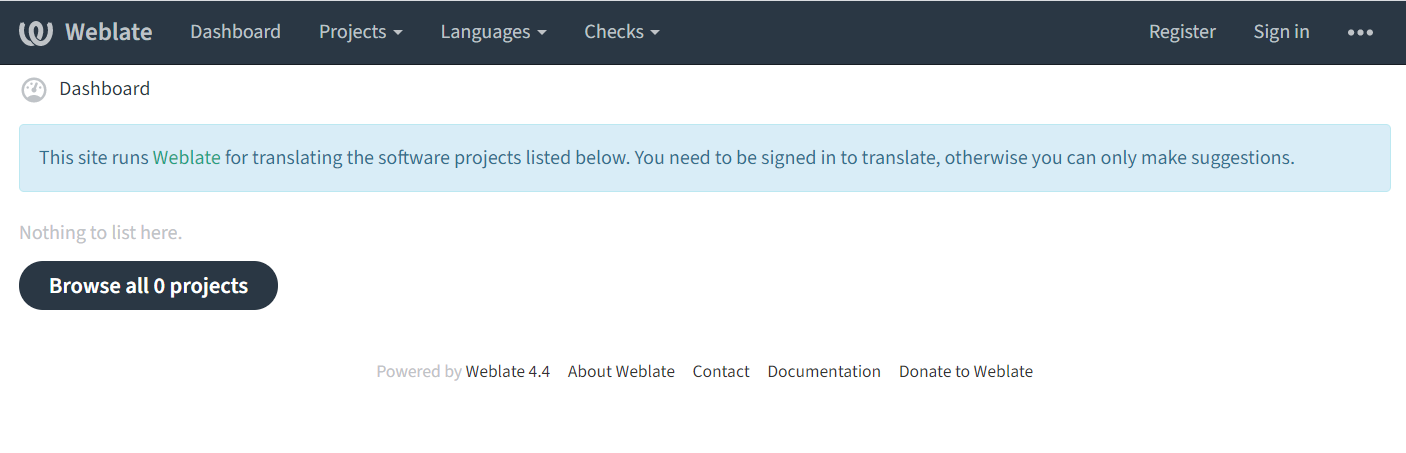1406x453 pixels.
Task: Open the Weblate 4.4 footer link
Action: tap(508, 371)
